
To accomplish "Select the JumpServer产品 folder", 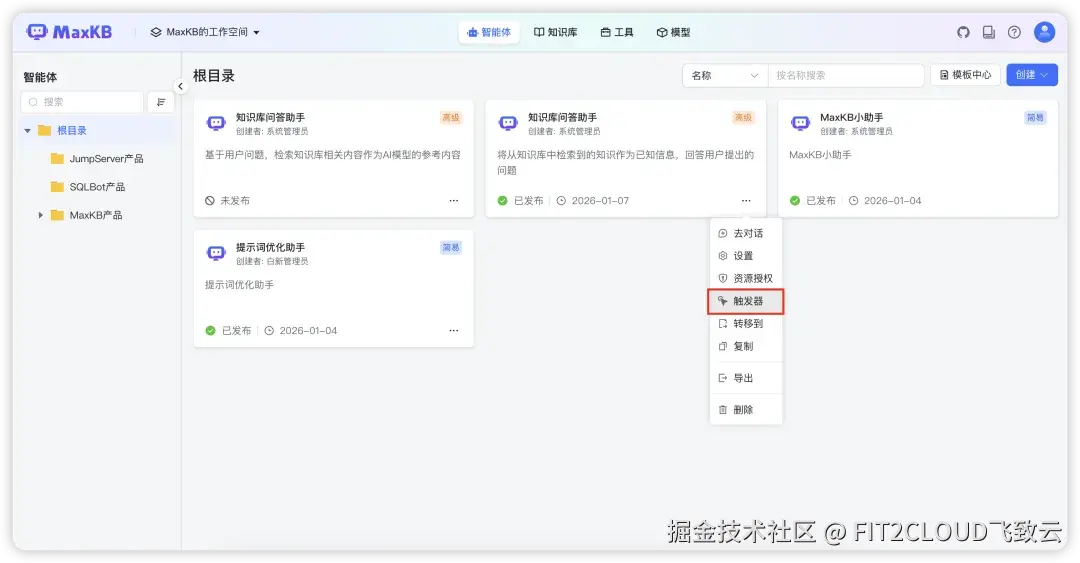I will 96,158.
